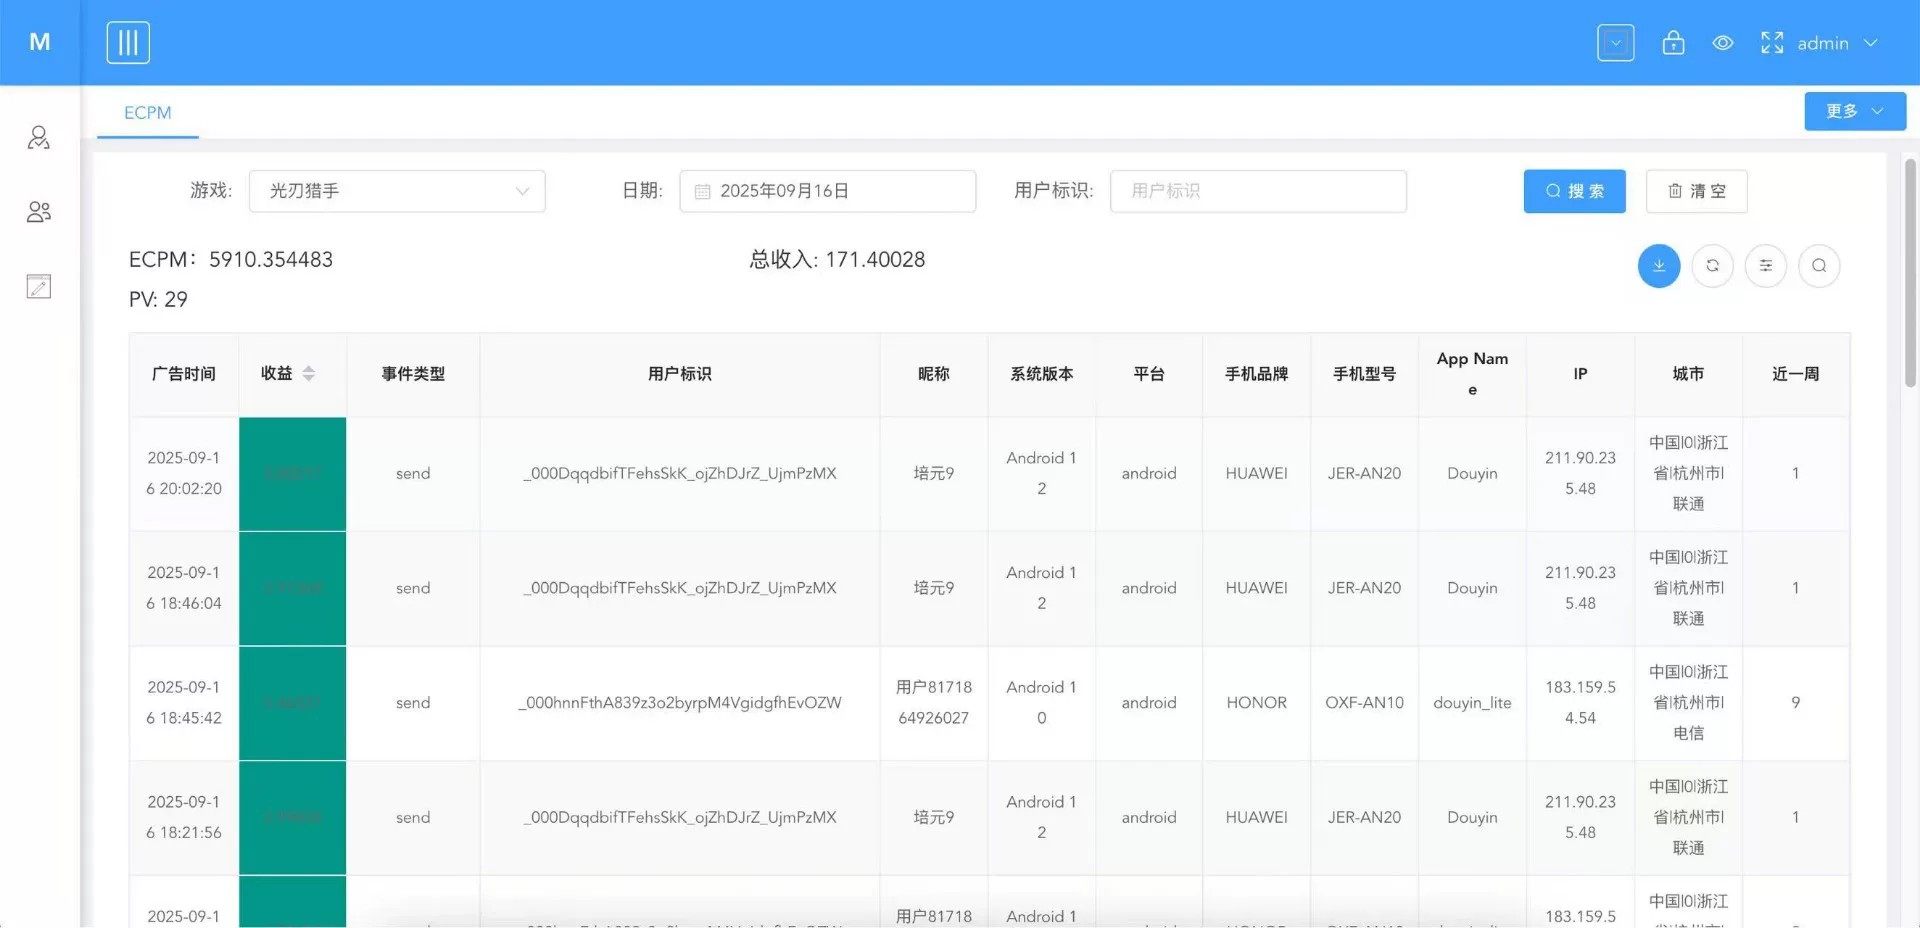
Task: Click the blue 搜索 button
Action: (1574, 191)
